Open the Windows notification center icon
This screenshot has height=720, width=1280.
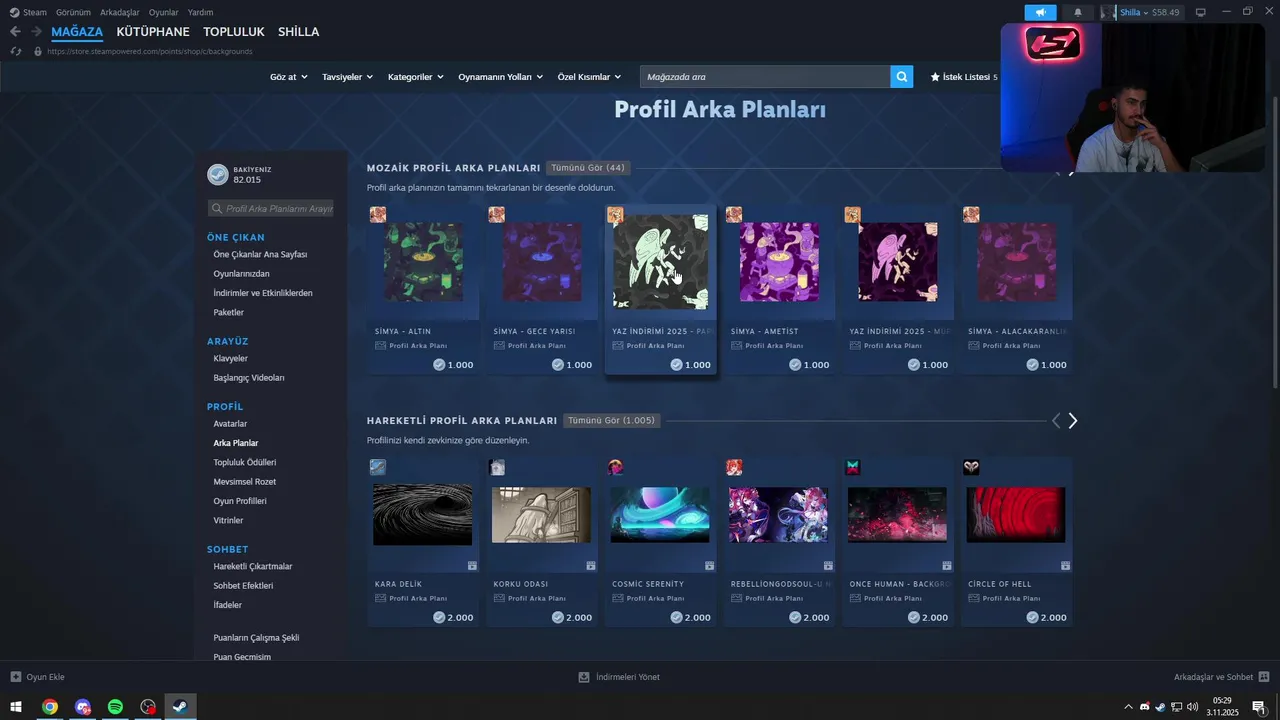click(1259, 707)
